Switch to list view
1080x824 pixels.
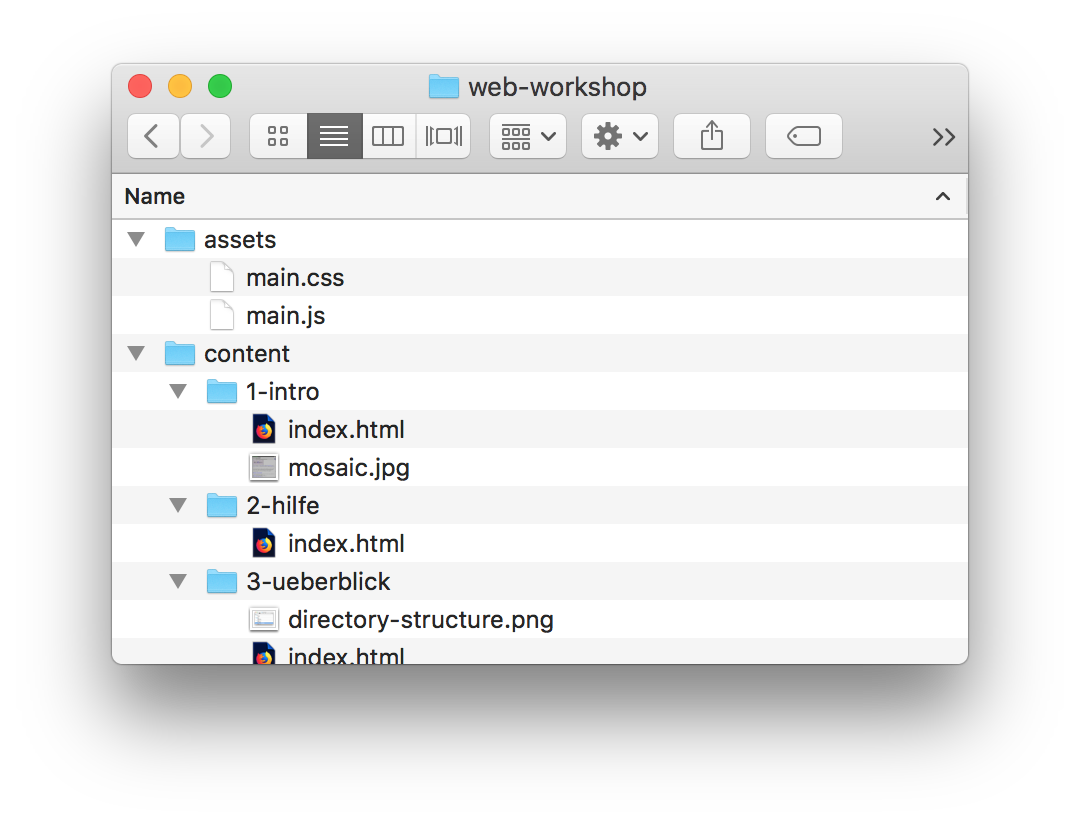tap(335, 136)
